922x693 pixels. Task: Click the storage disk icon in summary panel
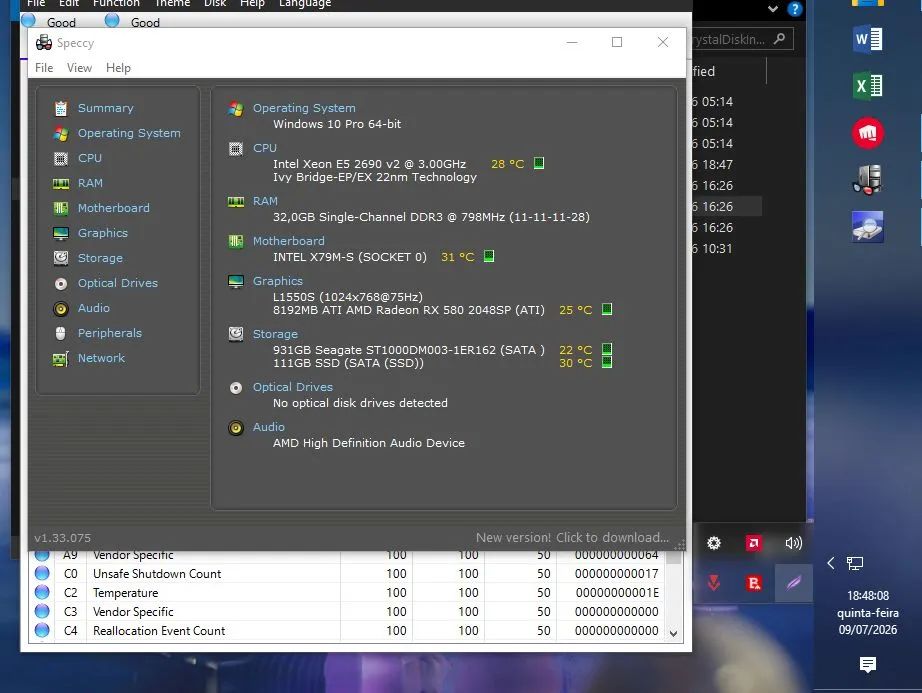(236, 334)
